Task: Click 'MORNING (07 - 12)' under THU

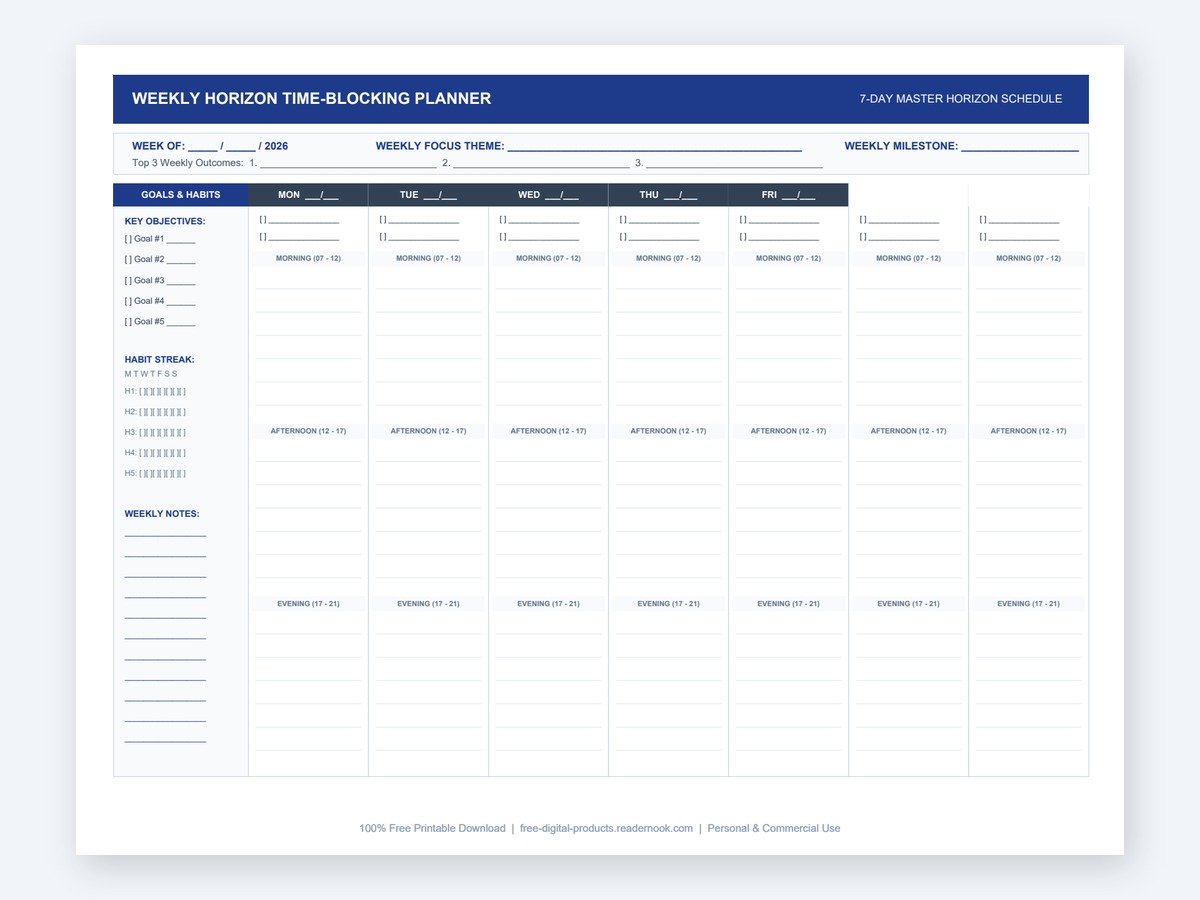Action: pyautogui.click(x=668, y=258)
